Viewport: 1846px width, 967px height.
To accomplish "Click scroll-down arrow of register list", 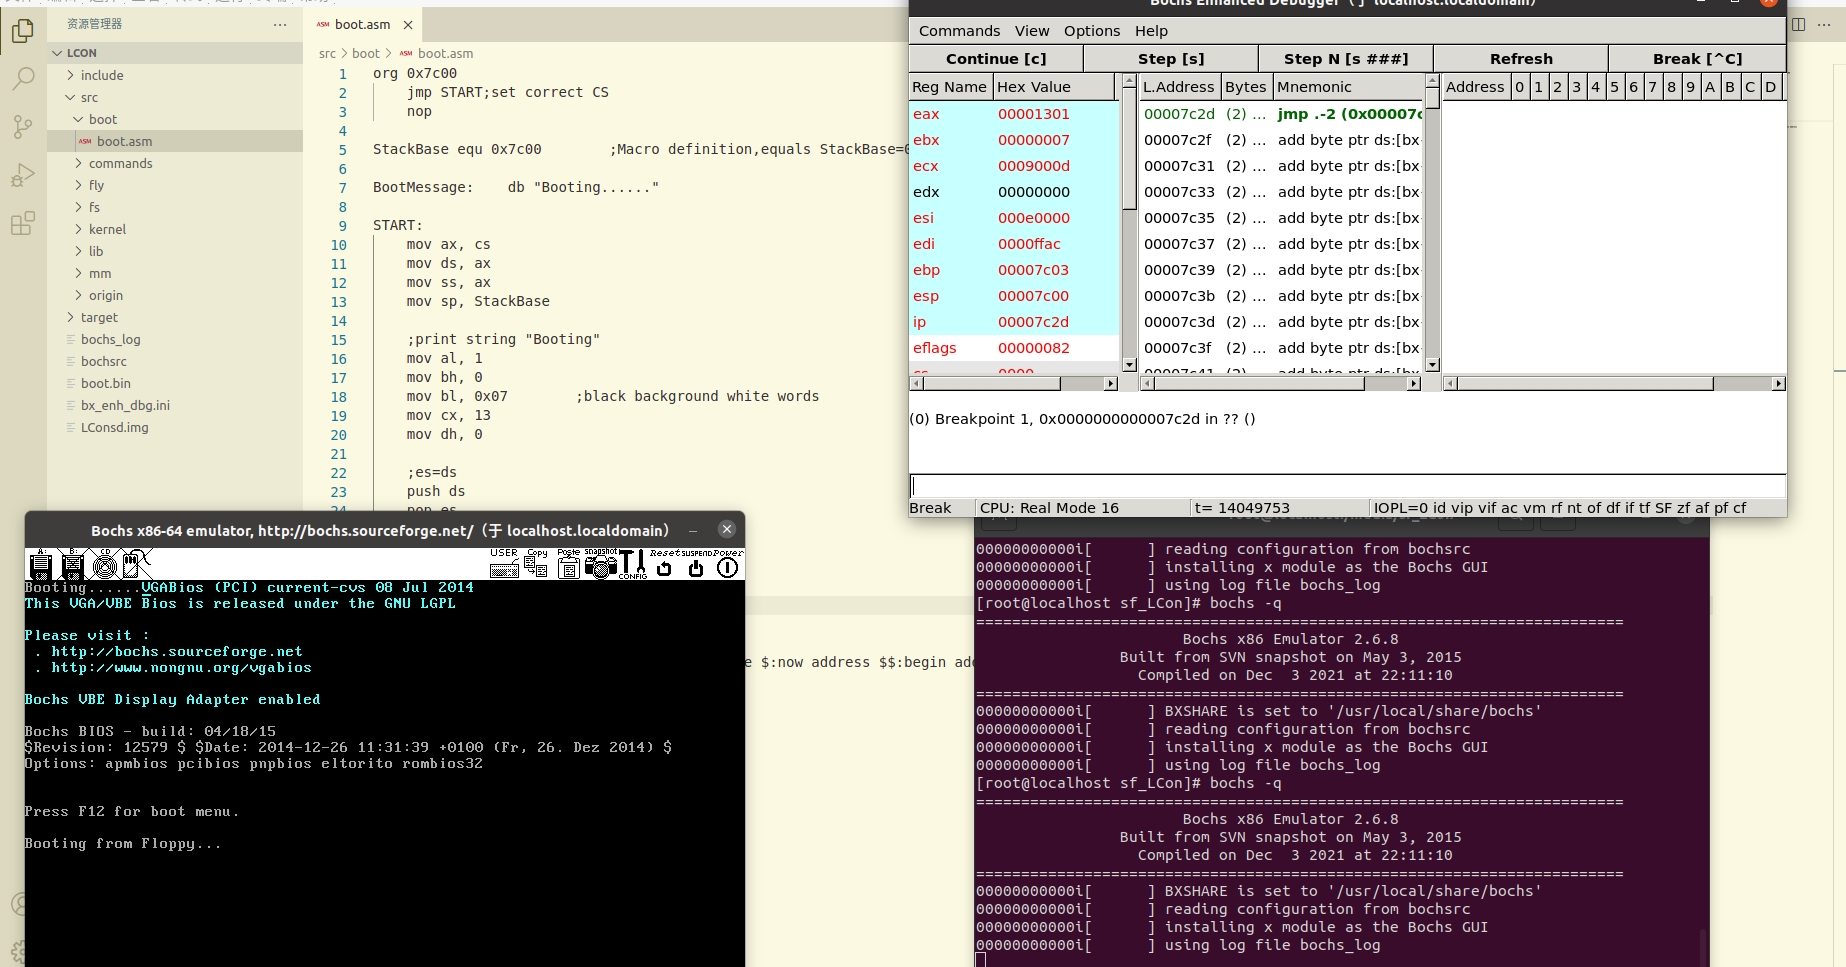I will point(1129,365).
